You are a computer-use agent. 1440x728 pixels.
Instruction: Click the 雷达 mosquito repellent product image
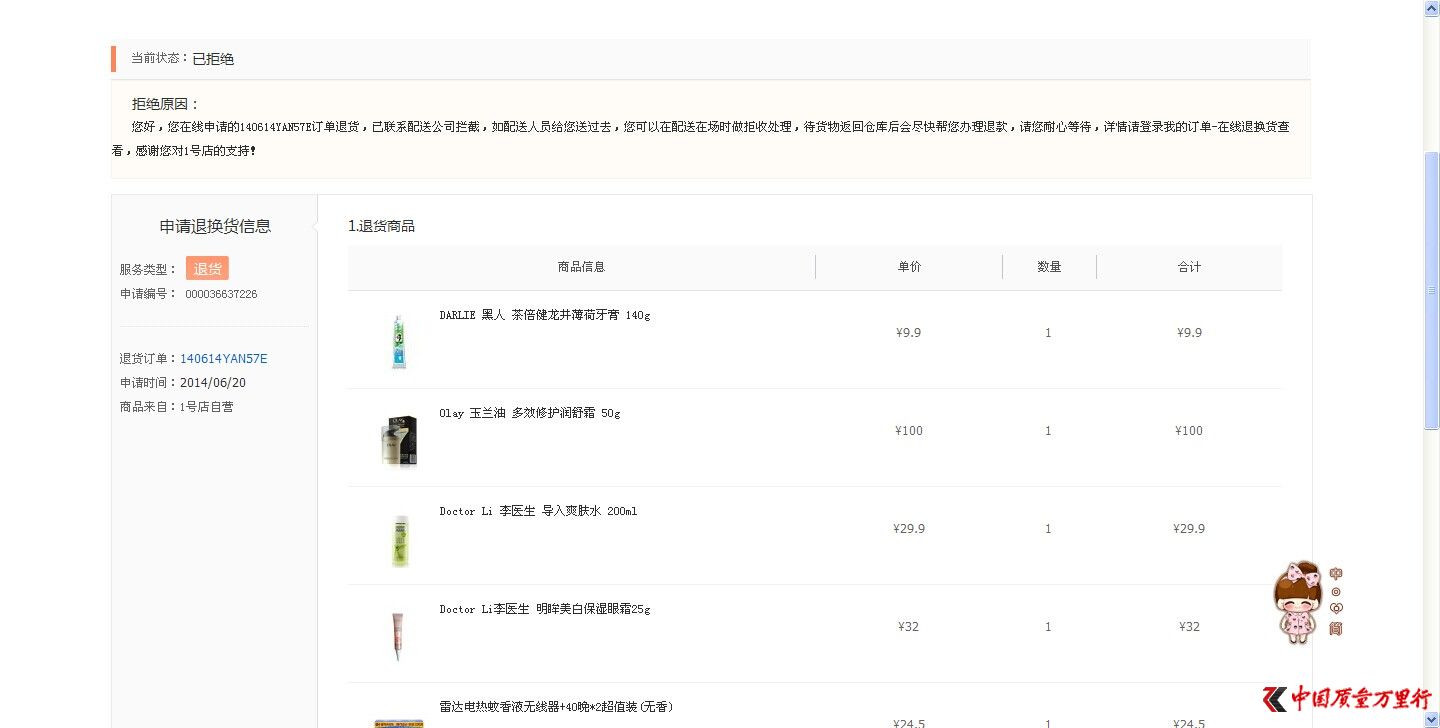pyautogui.click(x=398, y=722)
